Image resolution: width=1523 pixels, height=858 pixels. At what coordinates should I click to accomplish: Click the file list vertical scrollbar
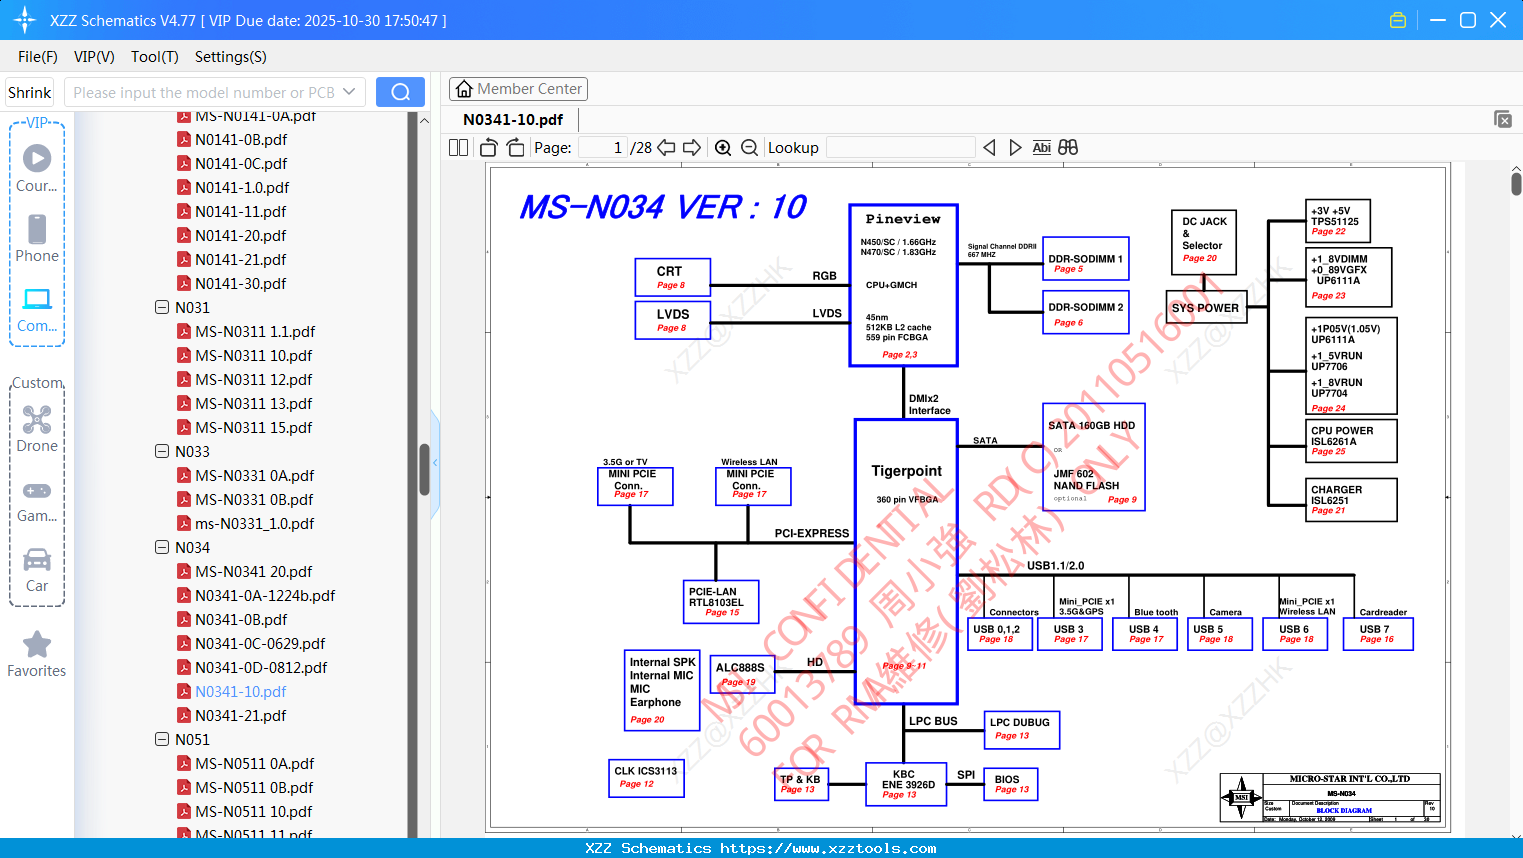[x=424, y=469]
